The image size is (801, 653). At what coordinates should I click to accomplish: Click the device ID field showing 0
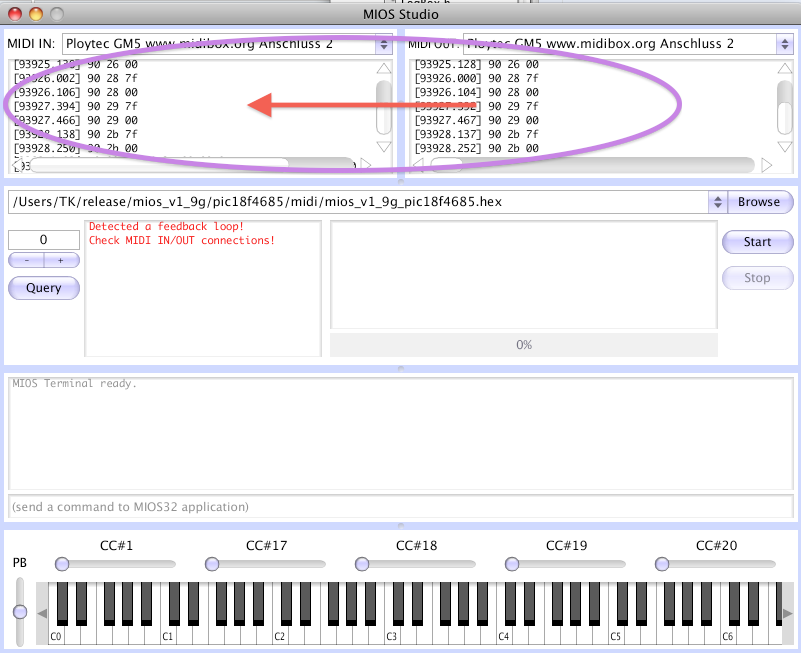pyautogui.click(x=44, y=240)
